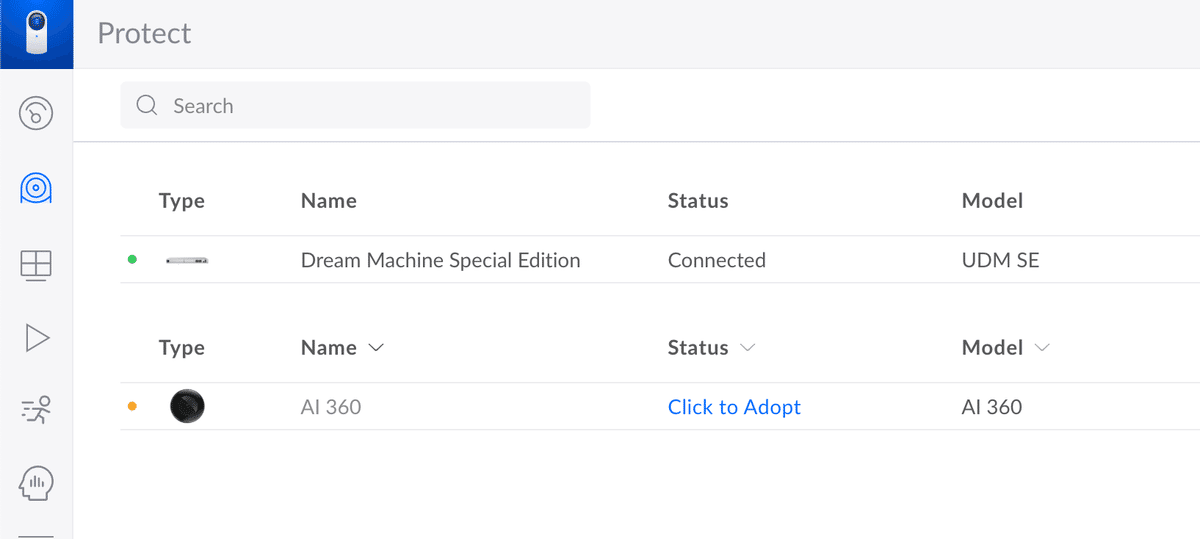Image resolution: width=1200 pixels, height=539 pixels.
Task: Select the Dream Machine Special Edition name
Action: pos(440,260)
